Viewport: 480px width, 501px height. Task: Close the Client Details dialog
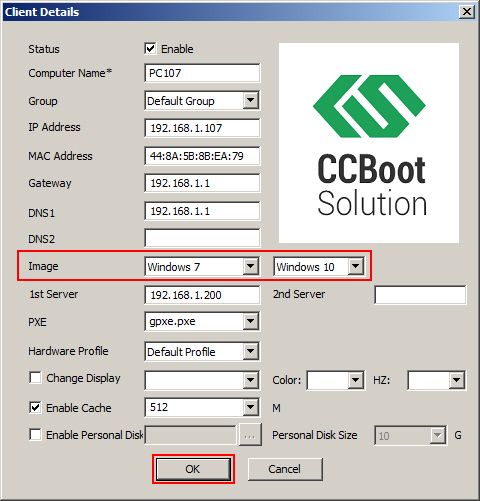467,12
